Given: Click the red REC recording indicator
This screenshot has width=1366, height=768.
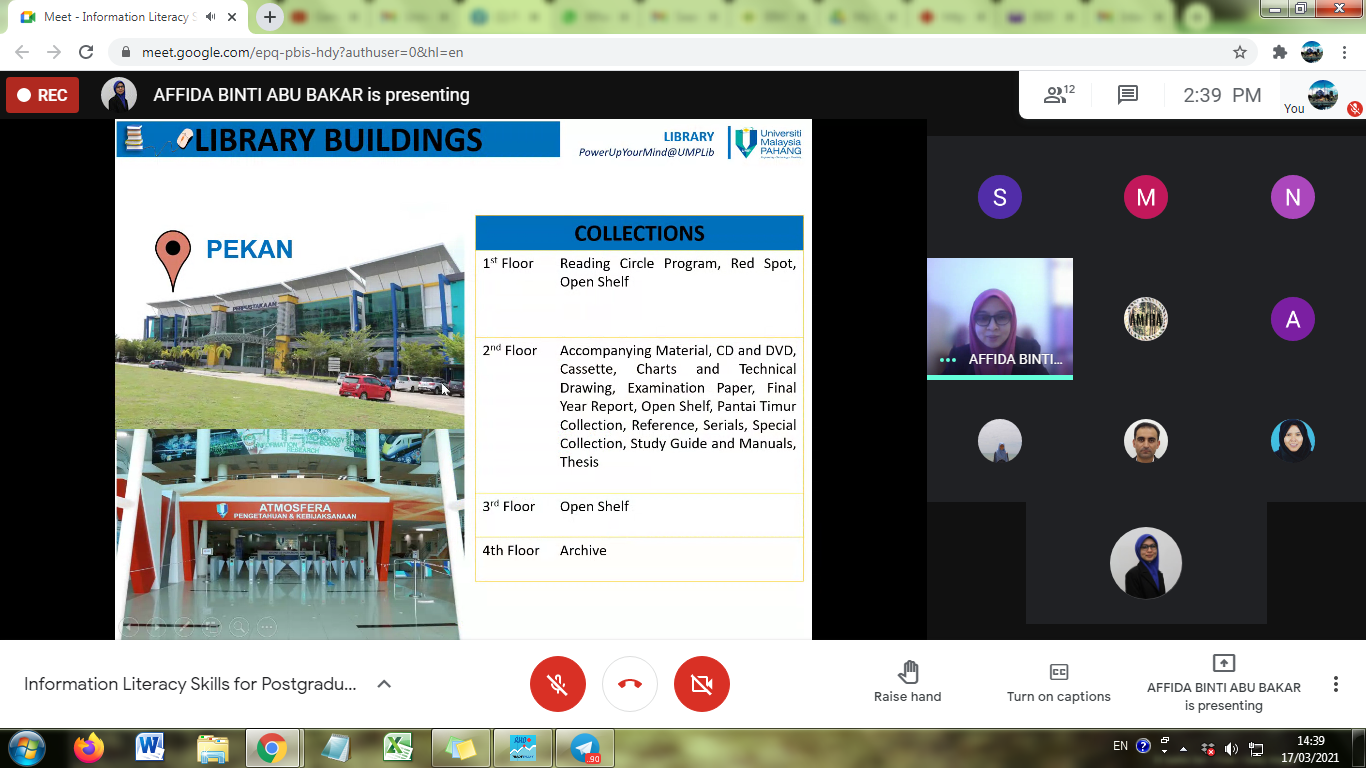Looking at the screenshot, I should pyautogui.click(x=43, y=95).
